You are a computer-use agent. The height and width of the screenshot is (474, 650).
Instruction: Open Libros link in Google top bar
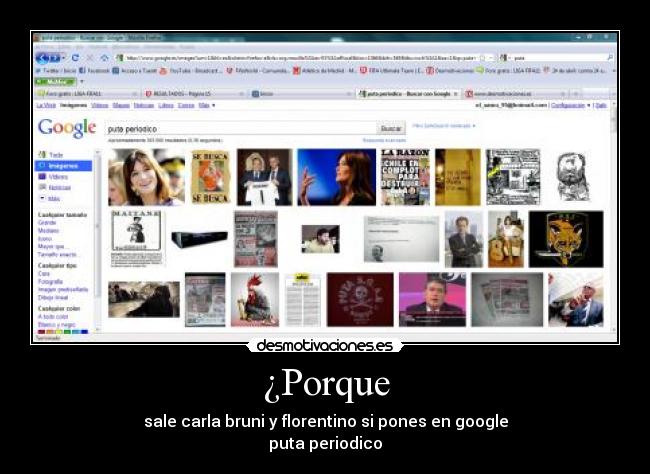click(166, 106)
